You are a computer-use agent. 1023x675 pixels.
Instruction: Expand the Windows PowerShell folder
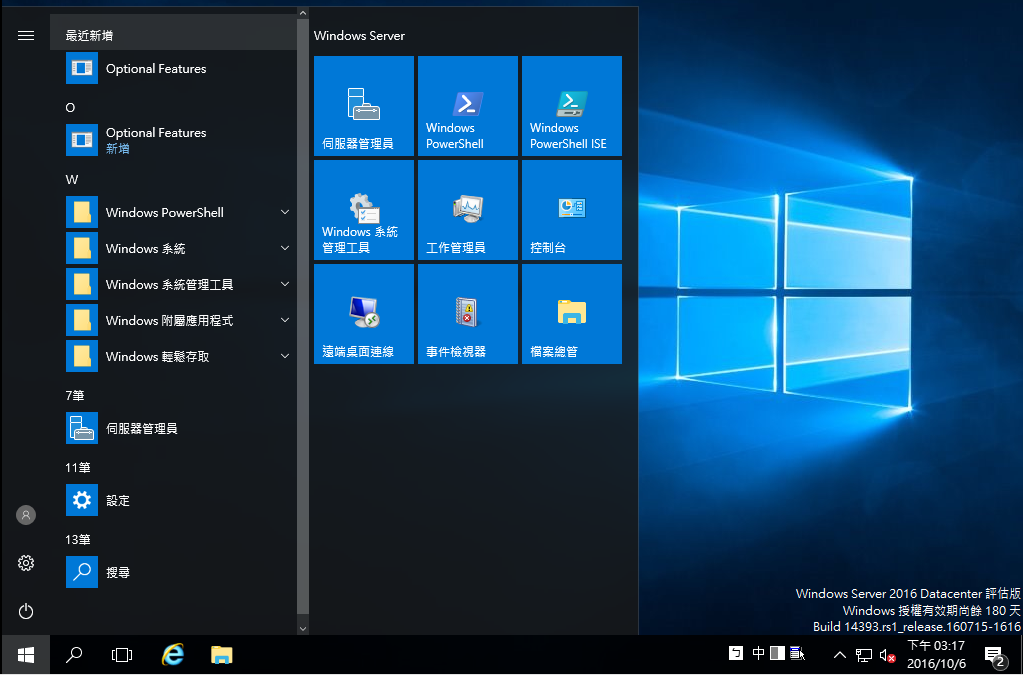coord(174,212)
